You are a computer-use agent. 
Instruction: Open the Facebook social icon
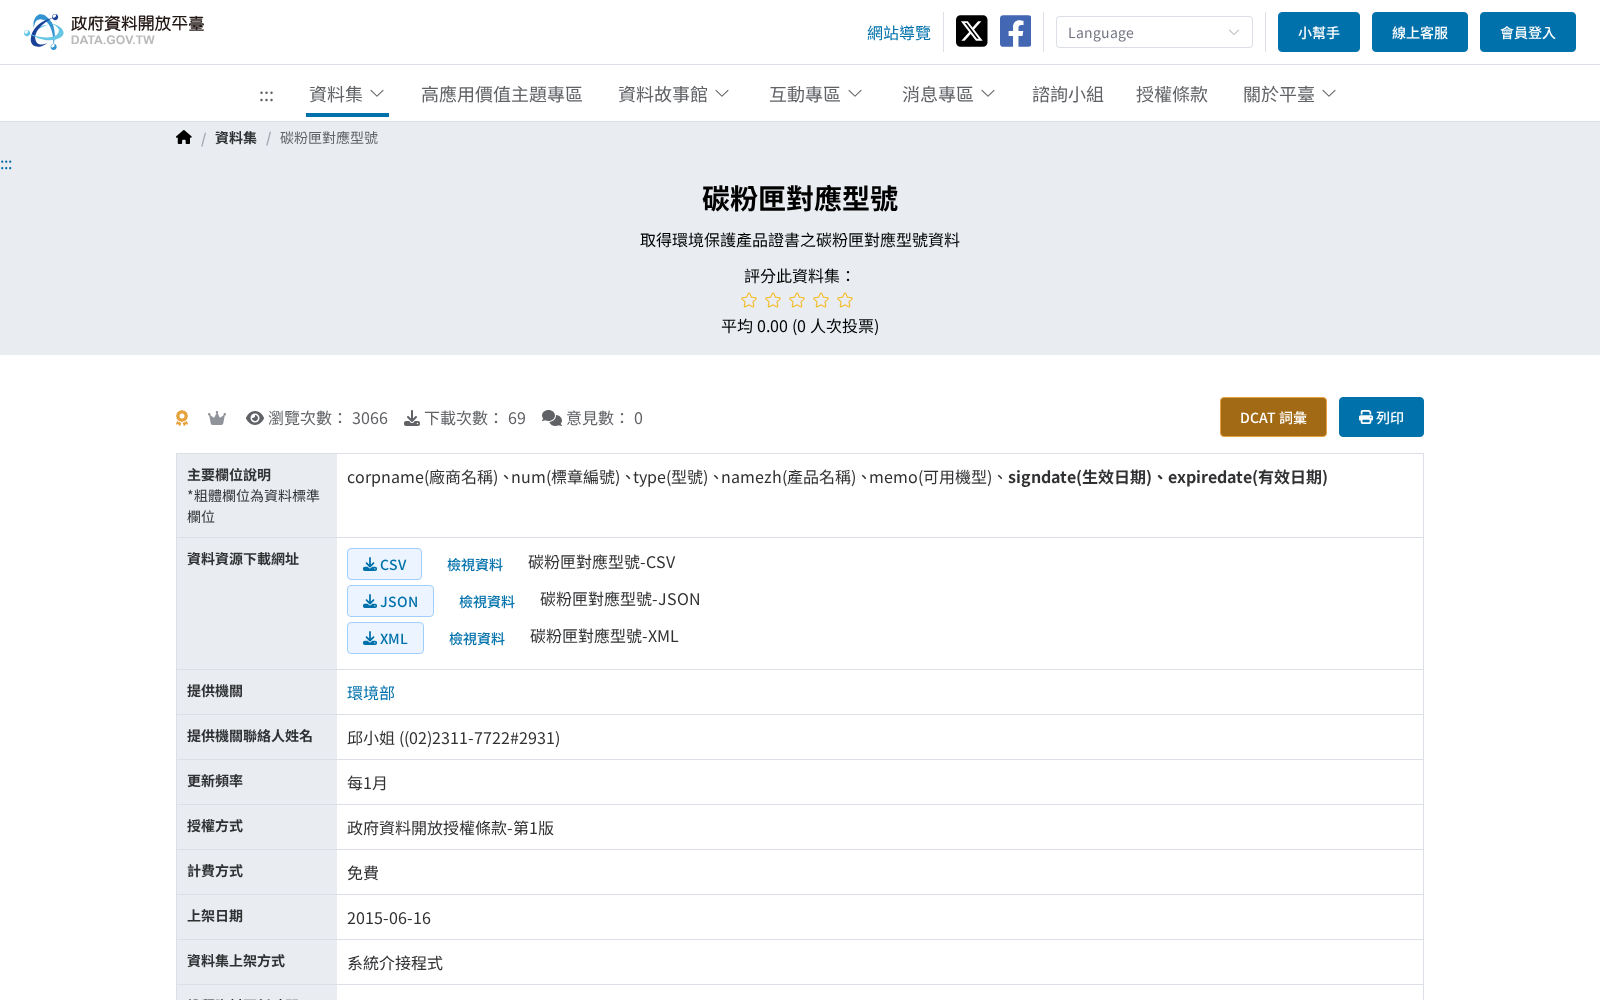tap(1015, 31)
